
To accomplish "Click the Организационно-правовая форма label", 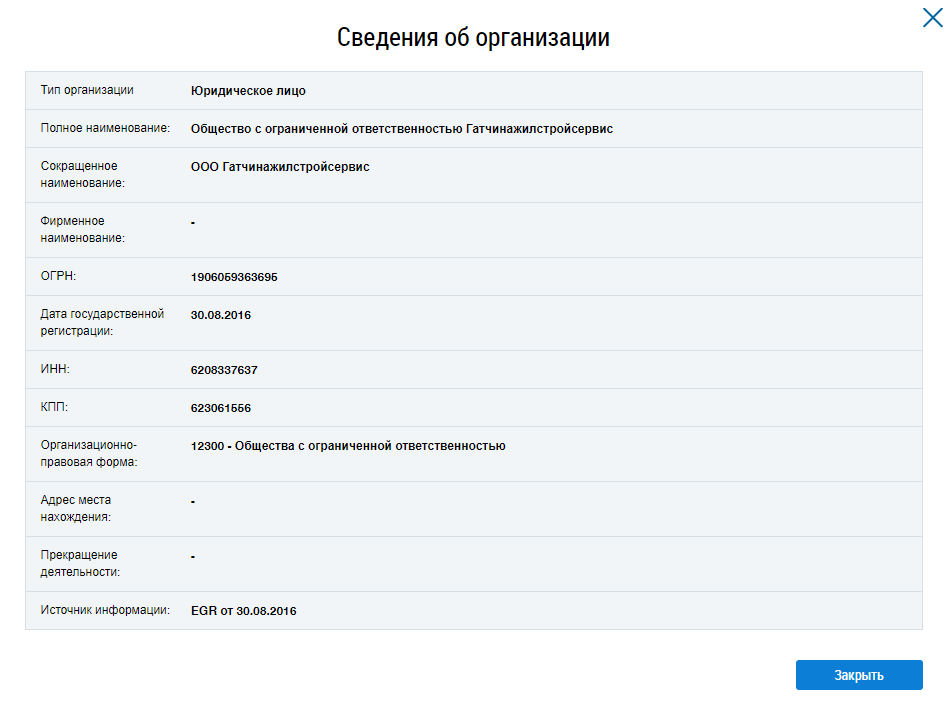I will coord(88,454).
